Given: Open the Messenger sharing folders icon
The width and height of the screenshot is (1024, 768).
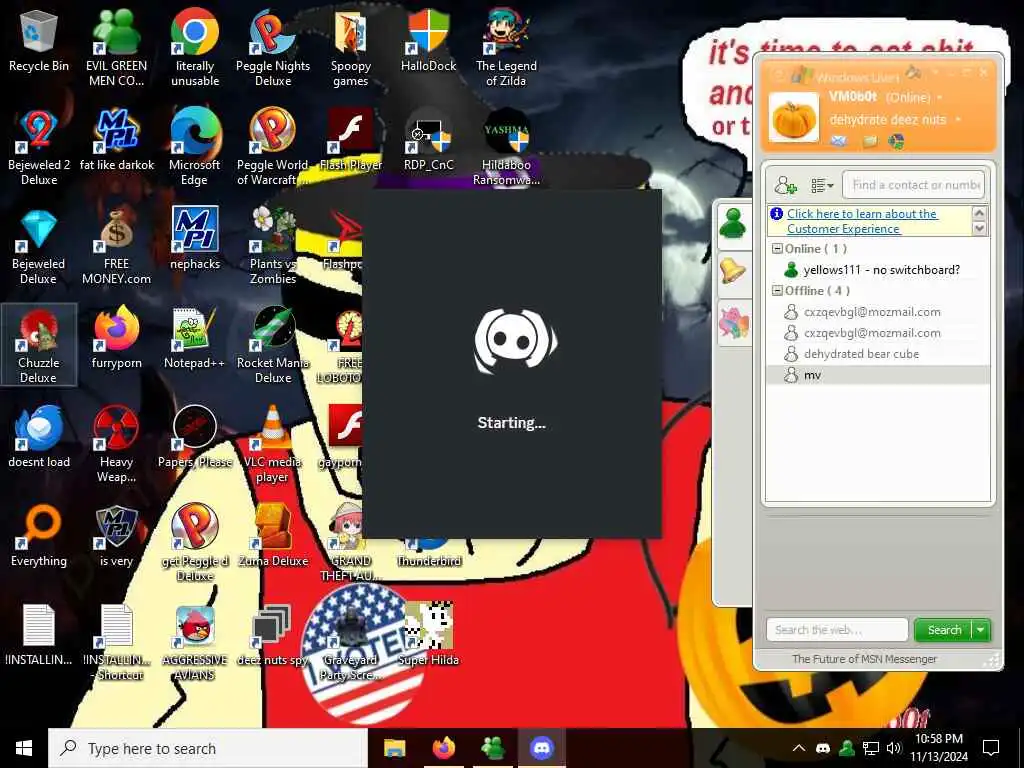Looking at the screenshot, I should [x=869, y=141].
